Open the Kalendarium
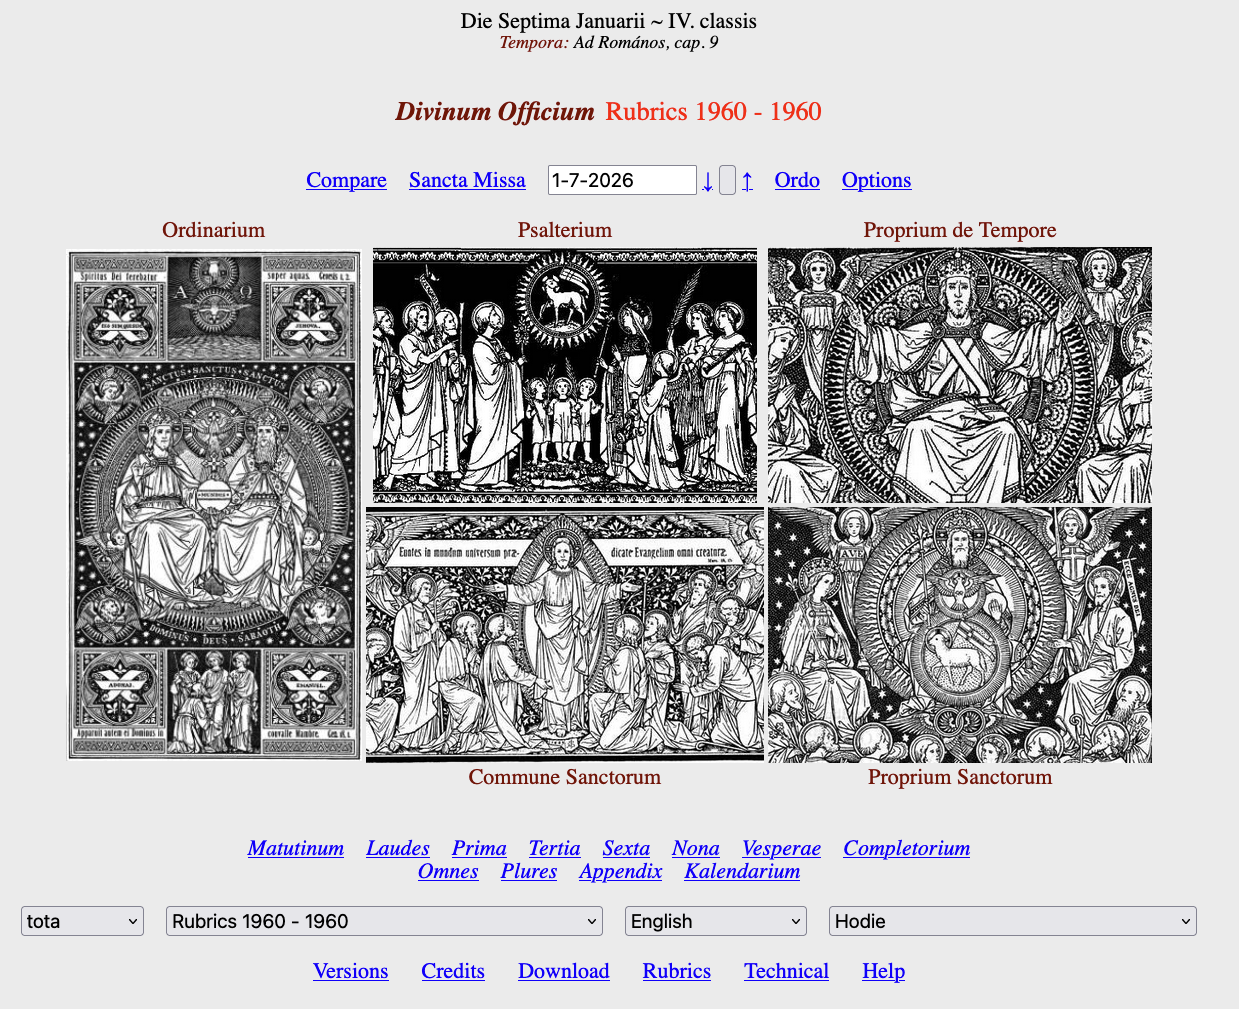 (741, 871)
